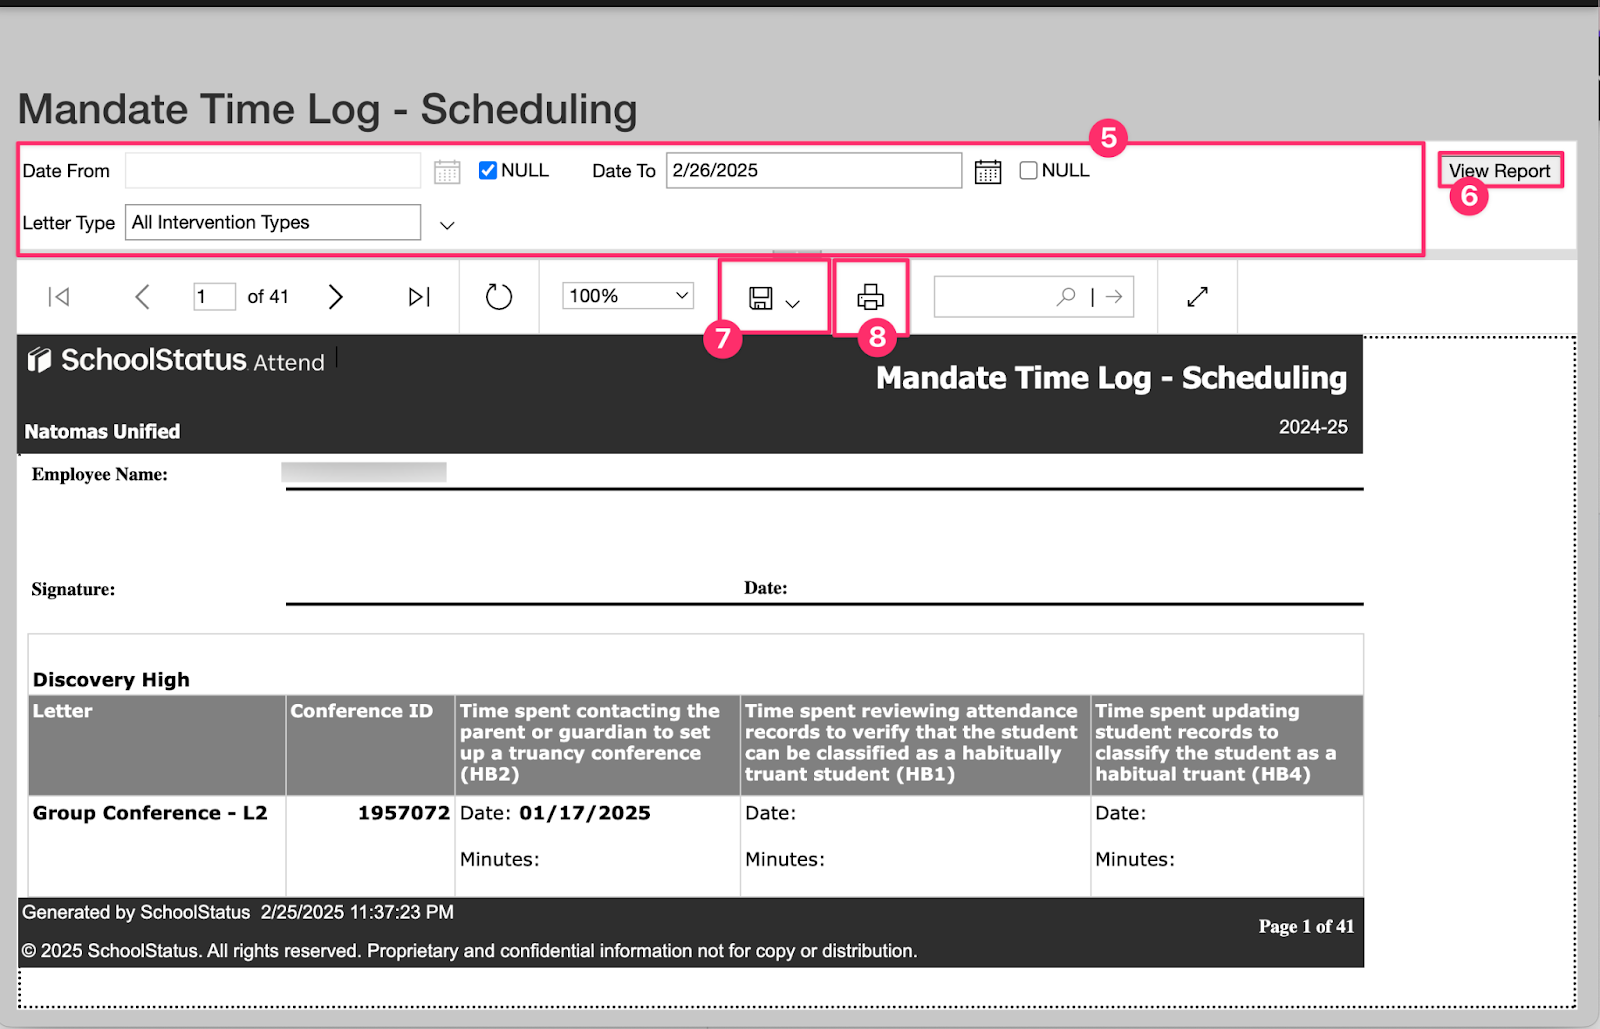Open Date To calendar picker
Viewport: 1600px width, 1029px height.
point(988,172)
